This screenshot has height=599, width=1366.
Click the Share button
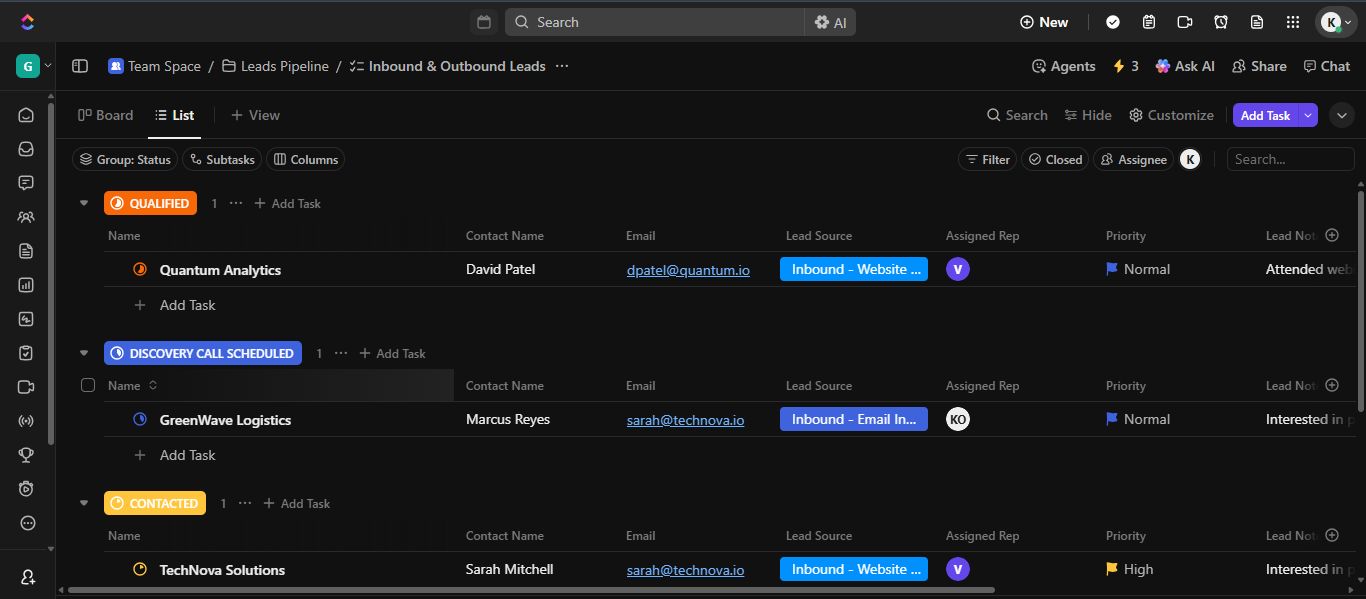[x=1259, y=66]
